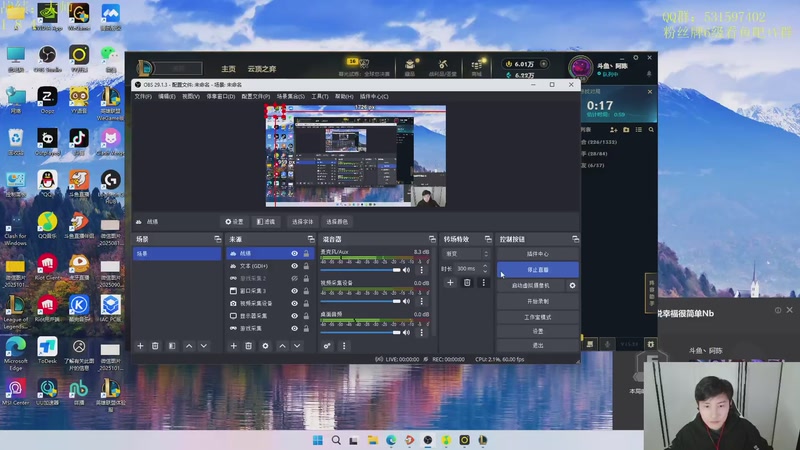Open Riot Client desktop shortcut
The width and height of the screenshot is (800, 450).
click(47, 267)
